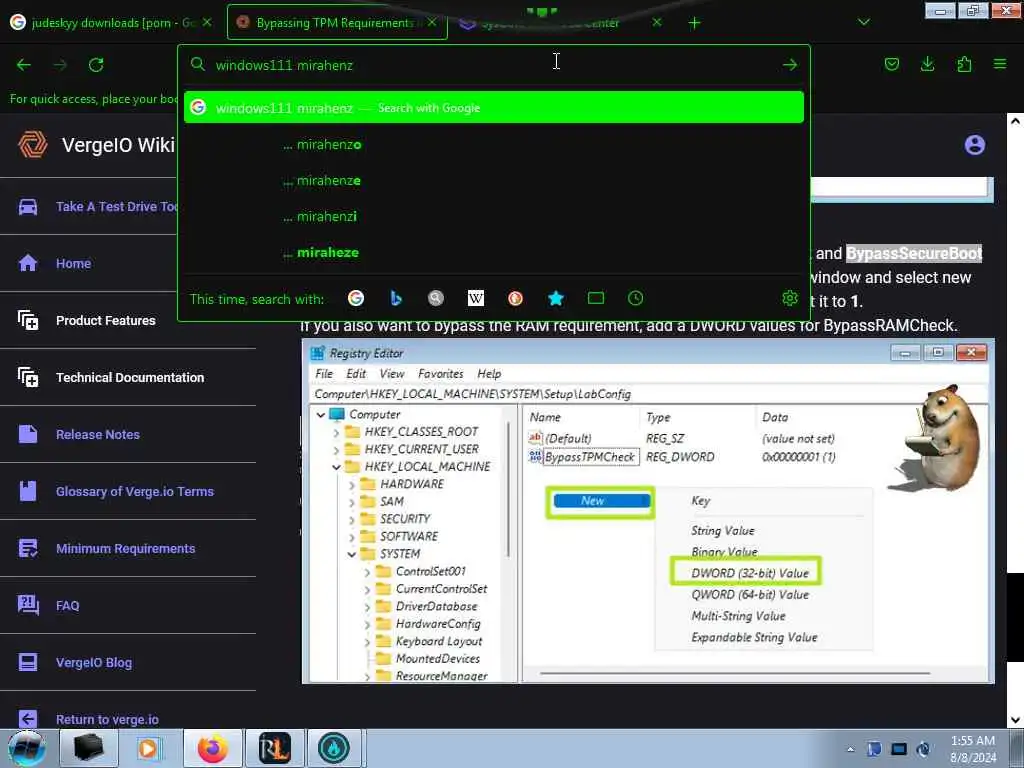Image resolution: width=1024 pixels, height=768 pixels.
Task: Close the third browser tab
Action: [657, 22]
